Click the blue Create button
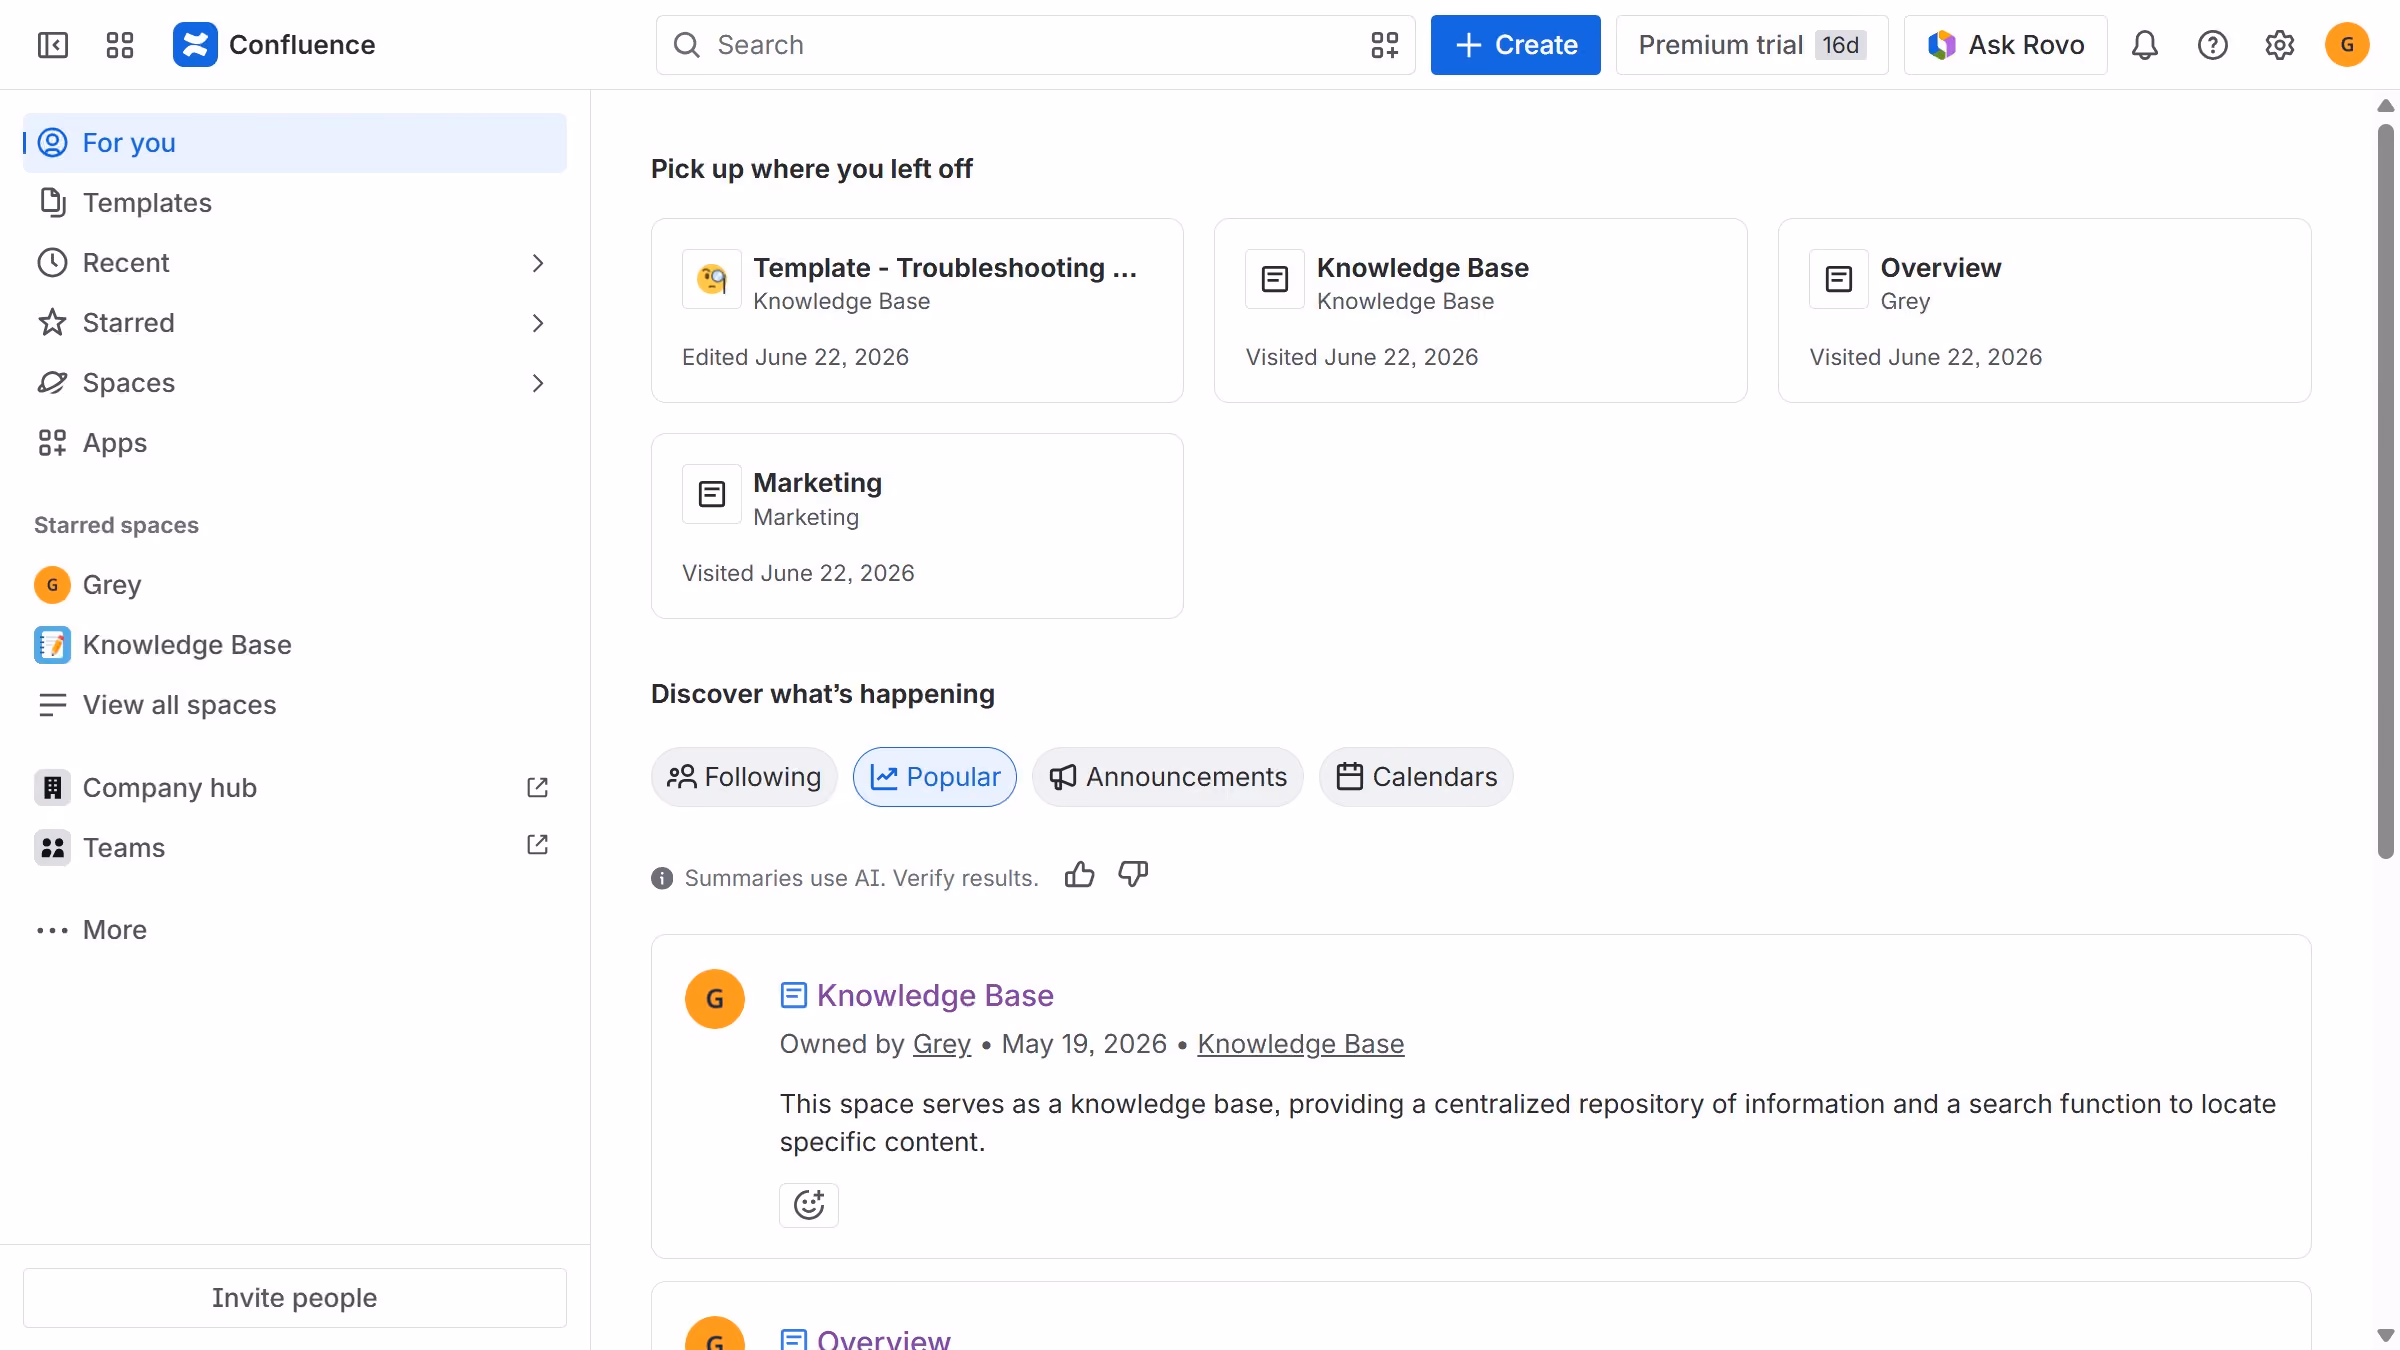This screenshot has height=1350, width=2400. pyautogui.click(x=1515, y=45)
